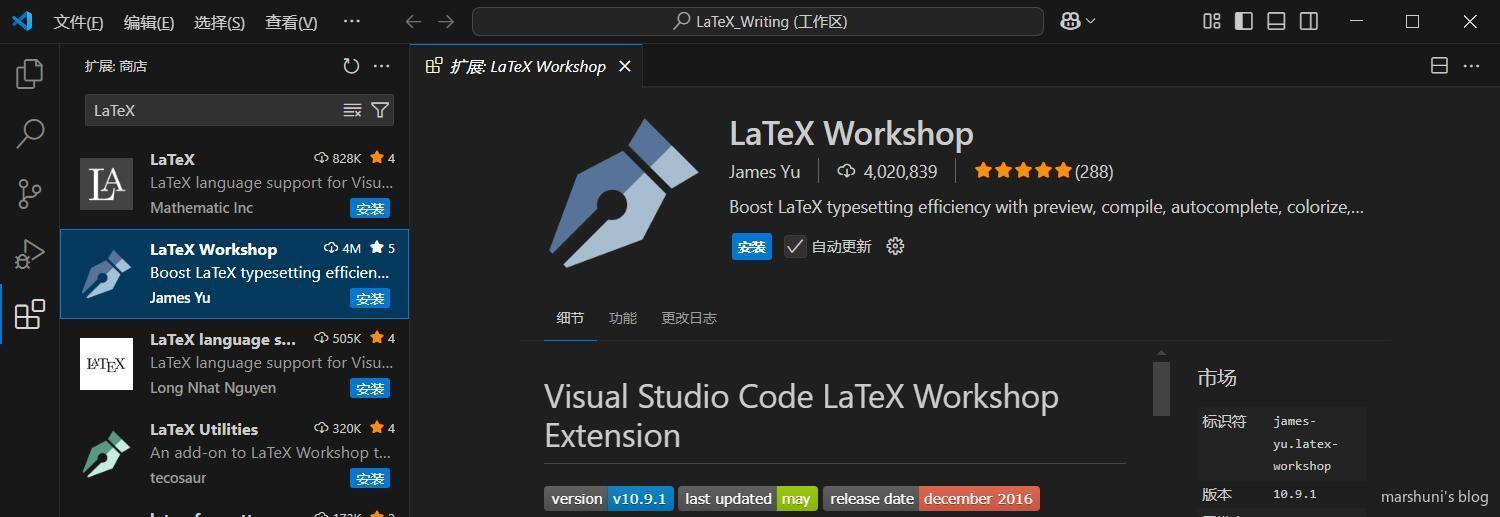Switch to the 细节 tab
Viewport: 1500px width, 517px height.
click(570, 318)
